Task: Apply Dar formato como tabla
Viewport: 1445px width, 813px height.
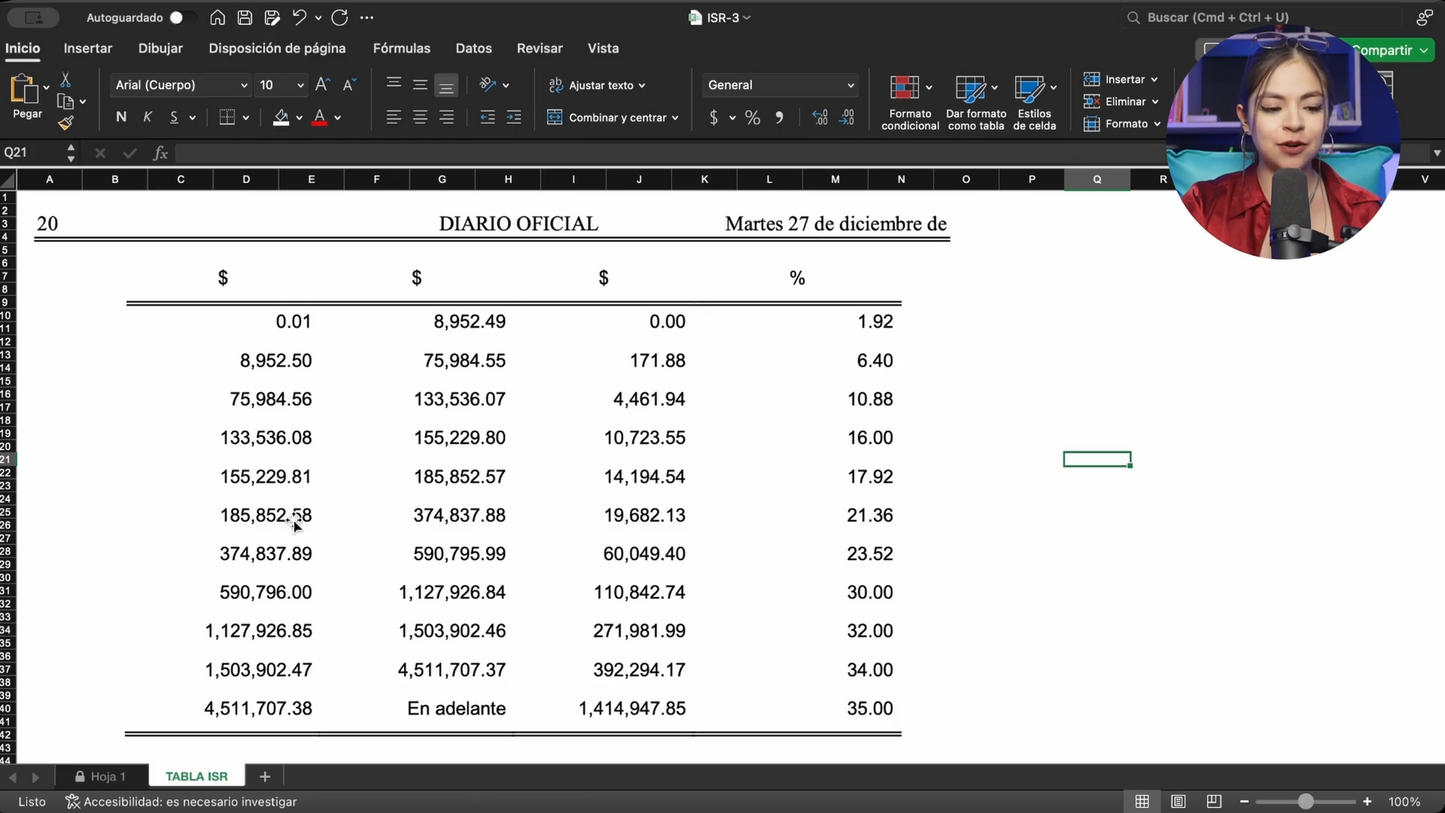Action: (x=975, y=100)
